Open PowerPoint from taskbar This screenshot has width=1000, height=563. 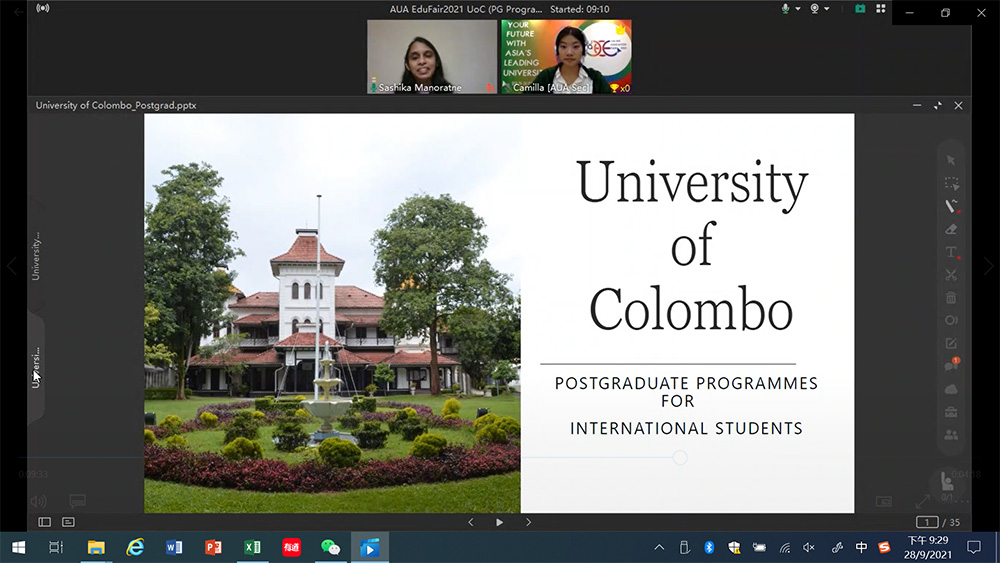click(213, 547)
